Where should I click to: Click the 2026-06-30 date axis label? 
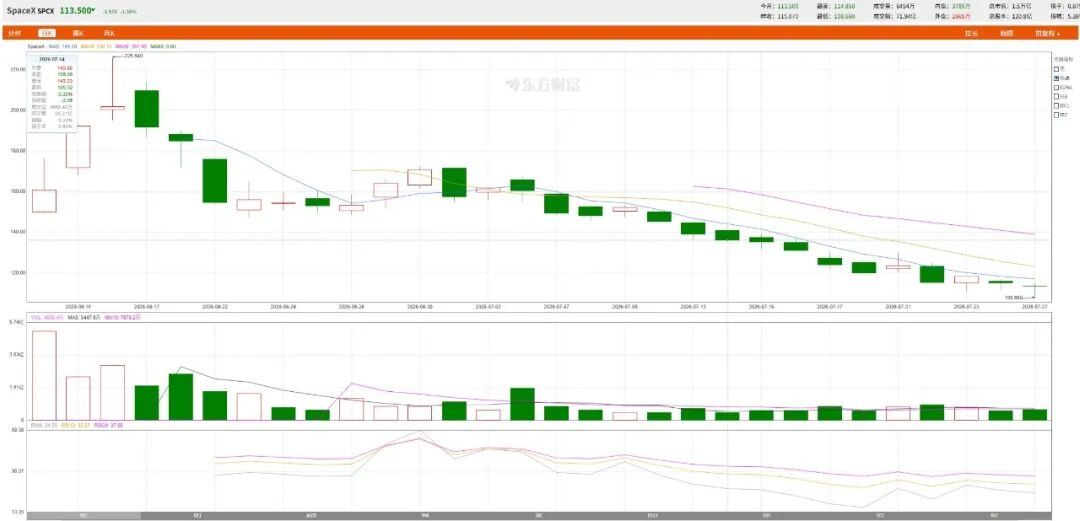coord(419,305)
